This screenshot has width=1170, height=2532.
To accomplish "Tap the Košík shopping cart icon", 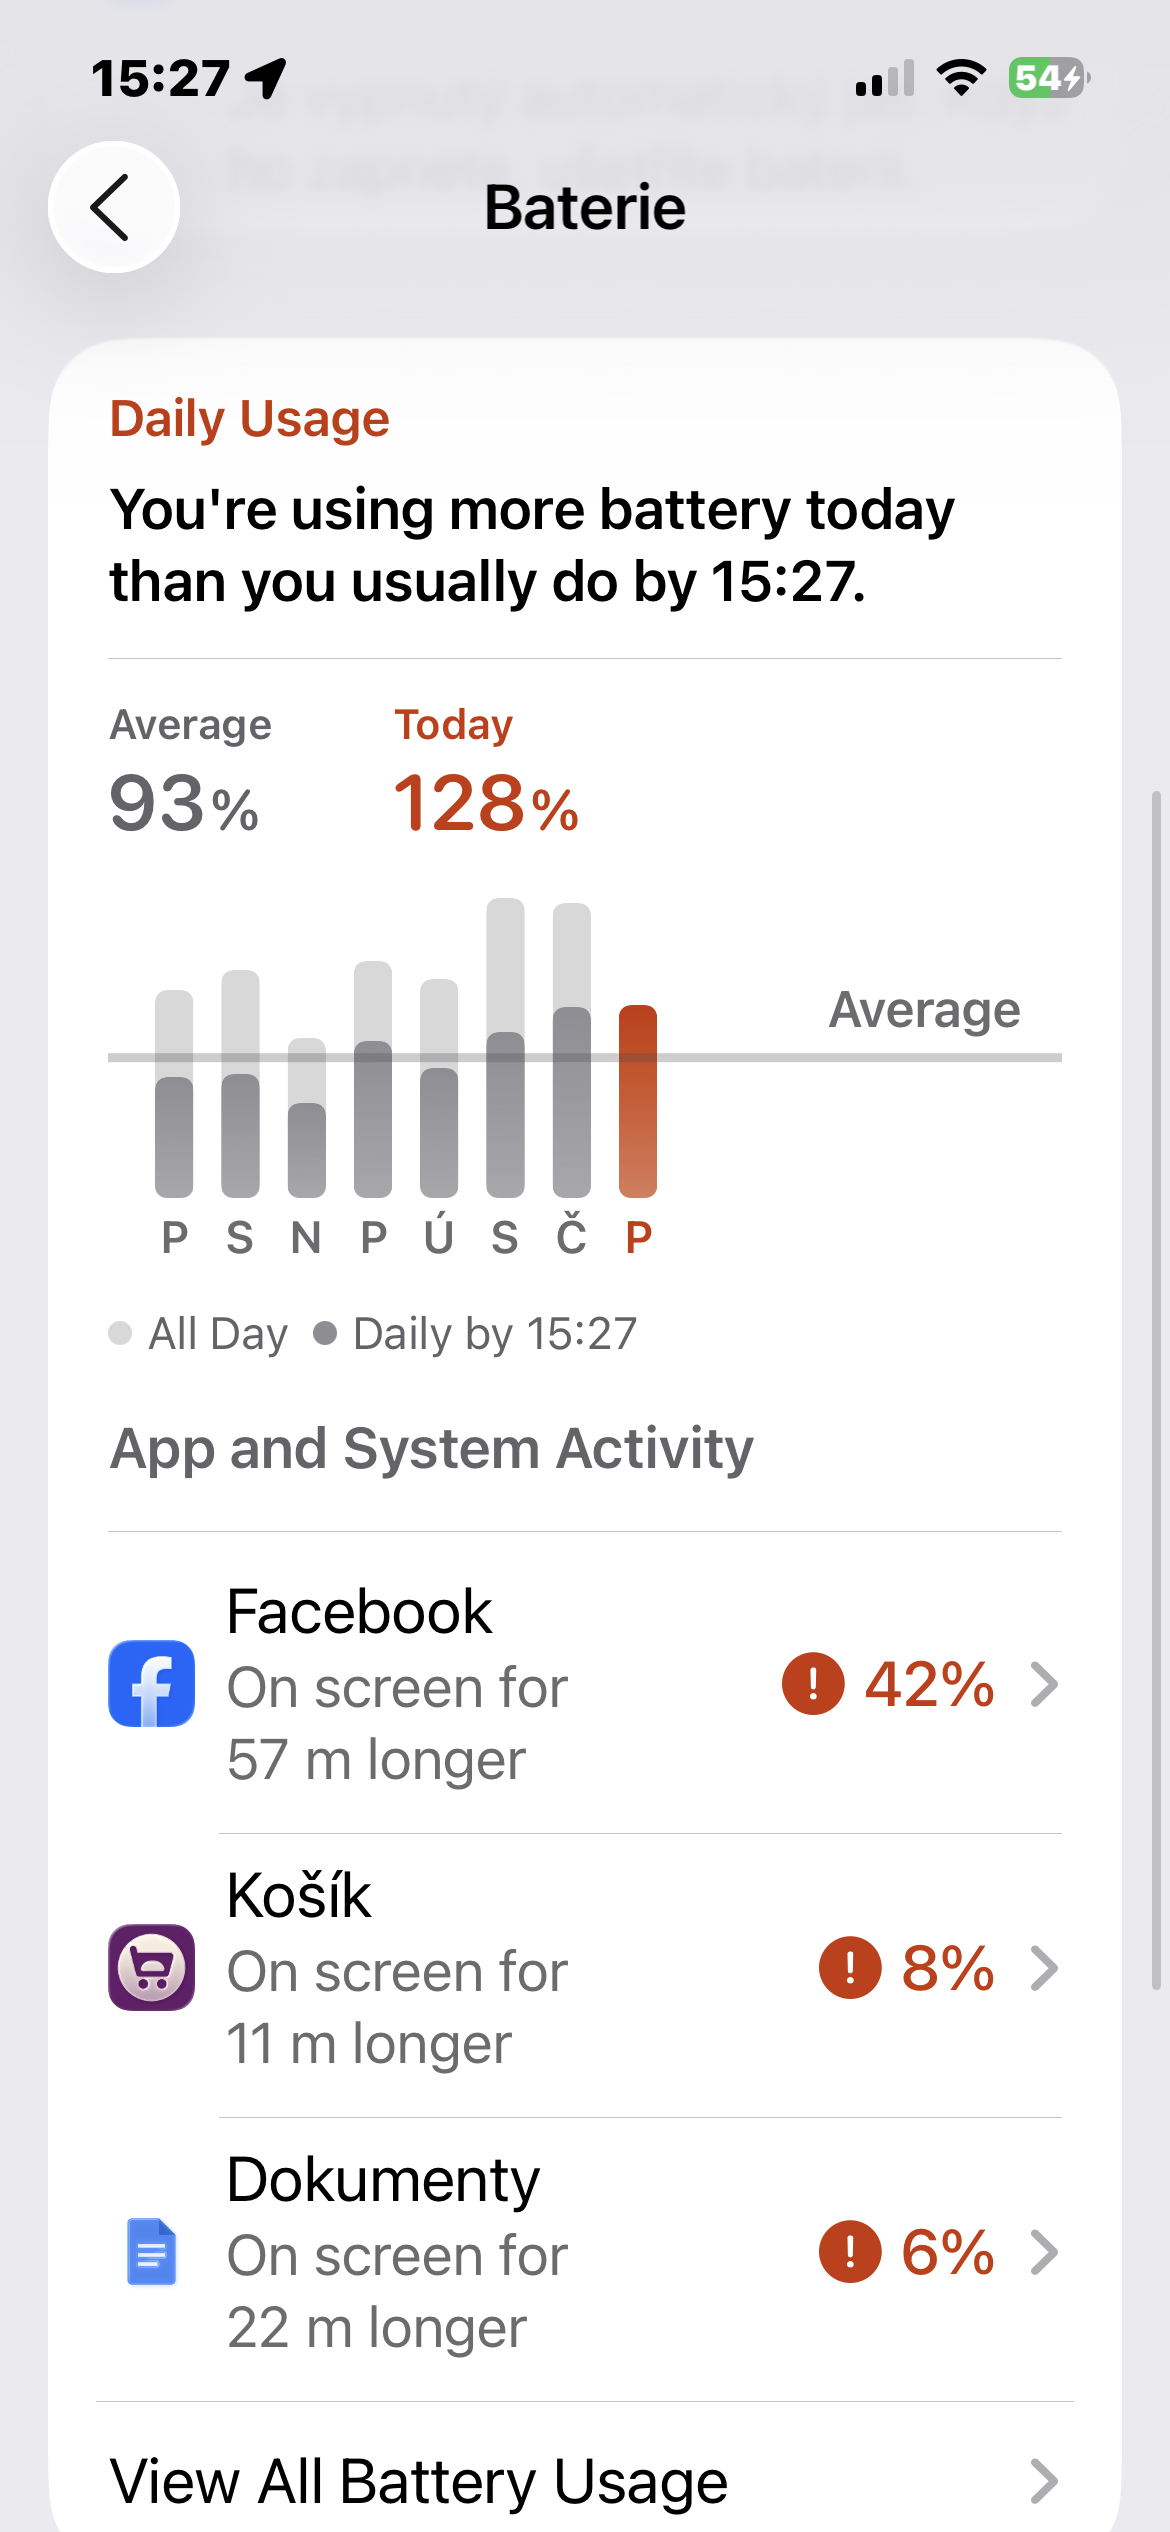I will click(151, 1967).
